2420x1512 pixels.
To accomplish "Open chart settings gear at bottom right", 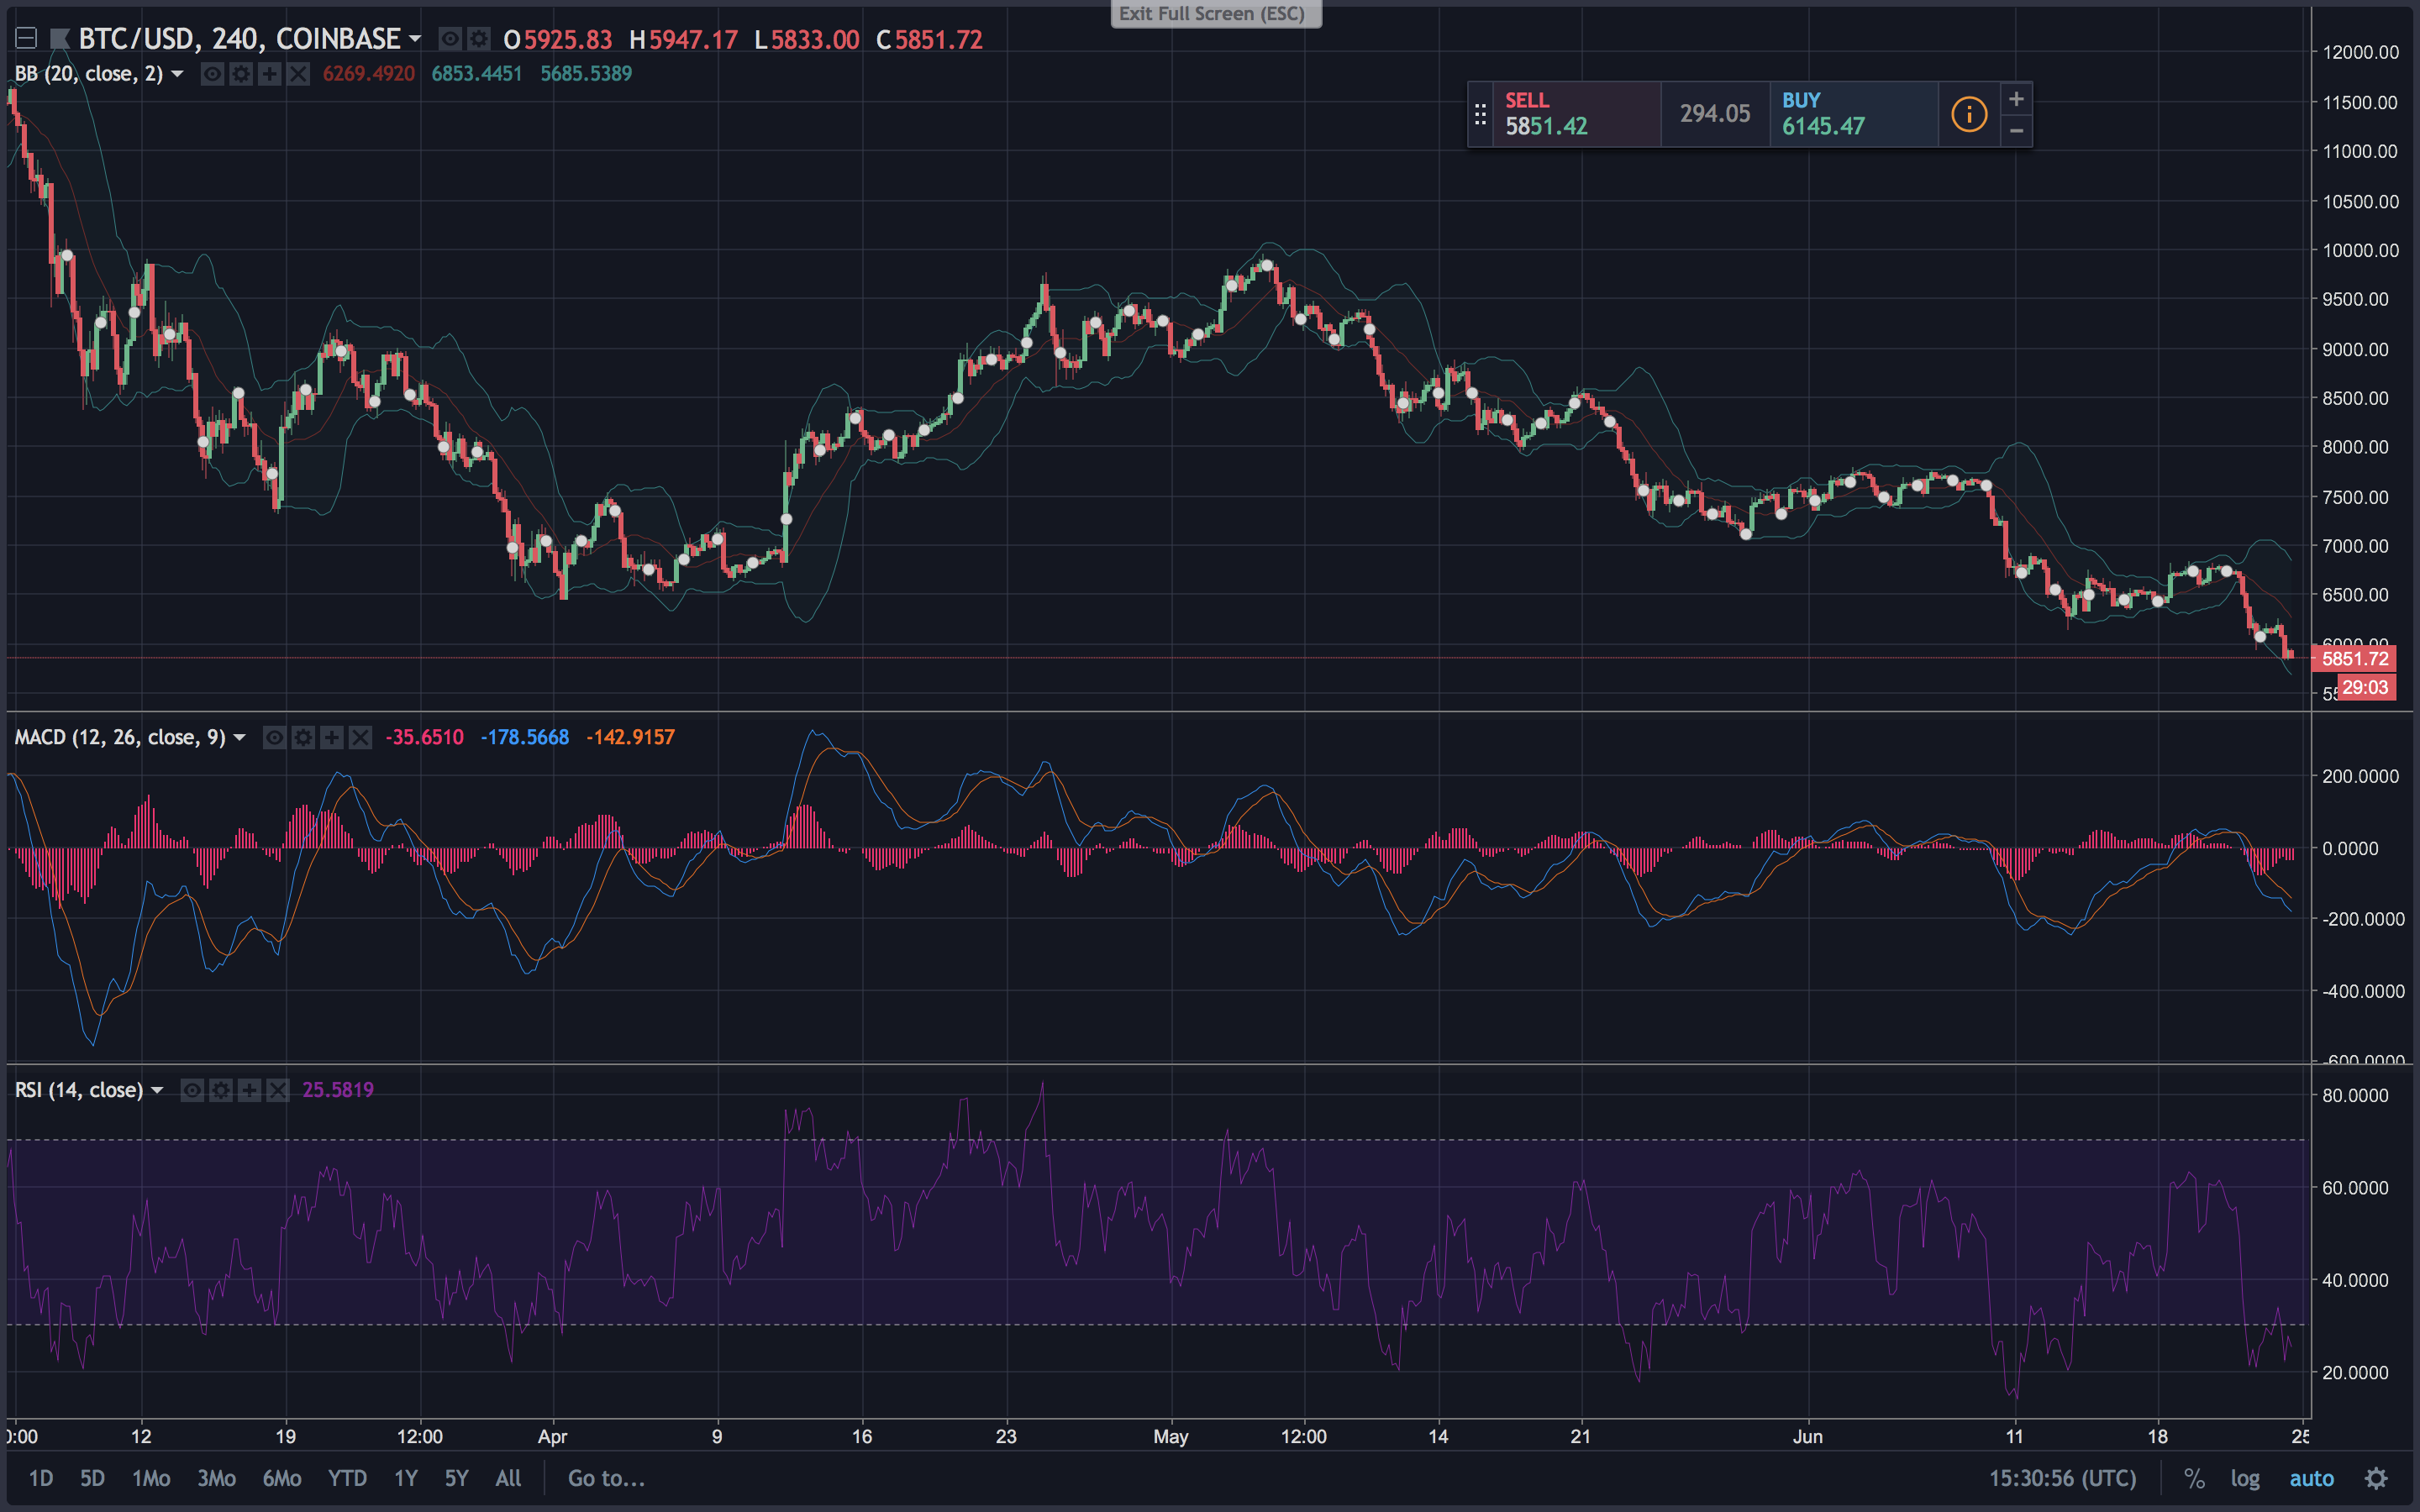I will (x=2377, y=1478).
